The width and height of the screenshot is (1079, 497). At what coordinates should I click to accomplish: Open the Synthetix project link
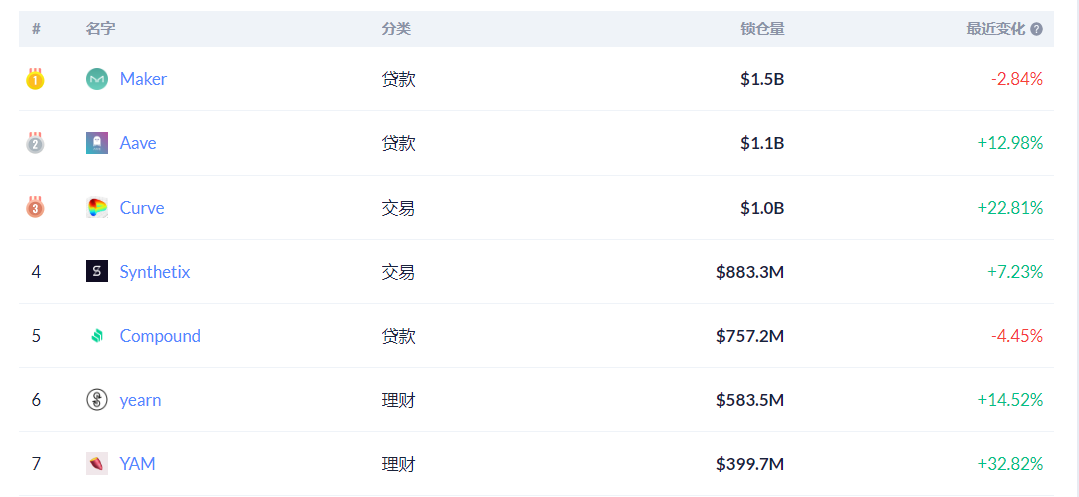pos(155,272)
